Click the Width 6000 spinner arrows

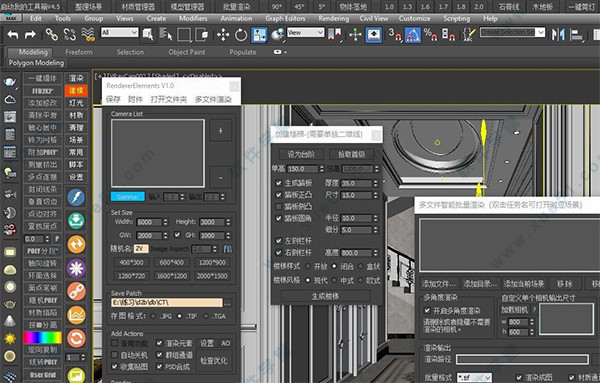pyautogui.click(x=165, y=222)
